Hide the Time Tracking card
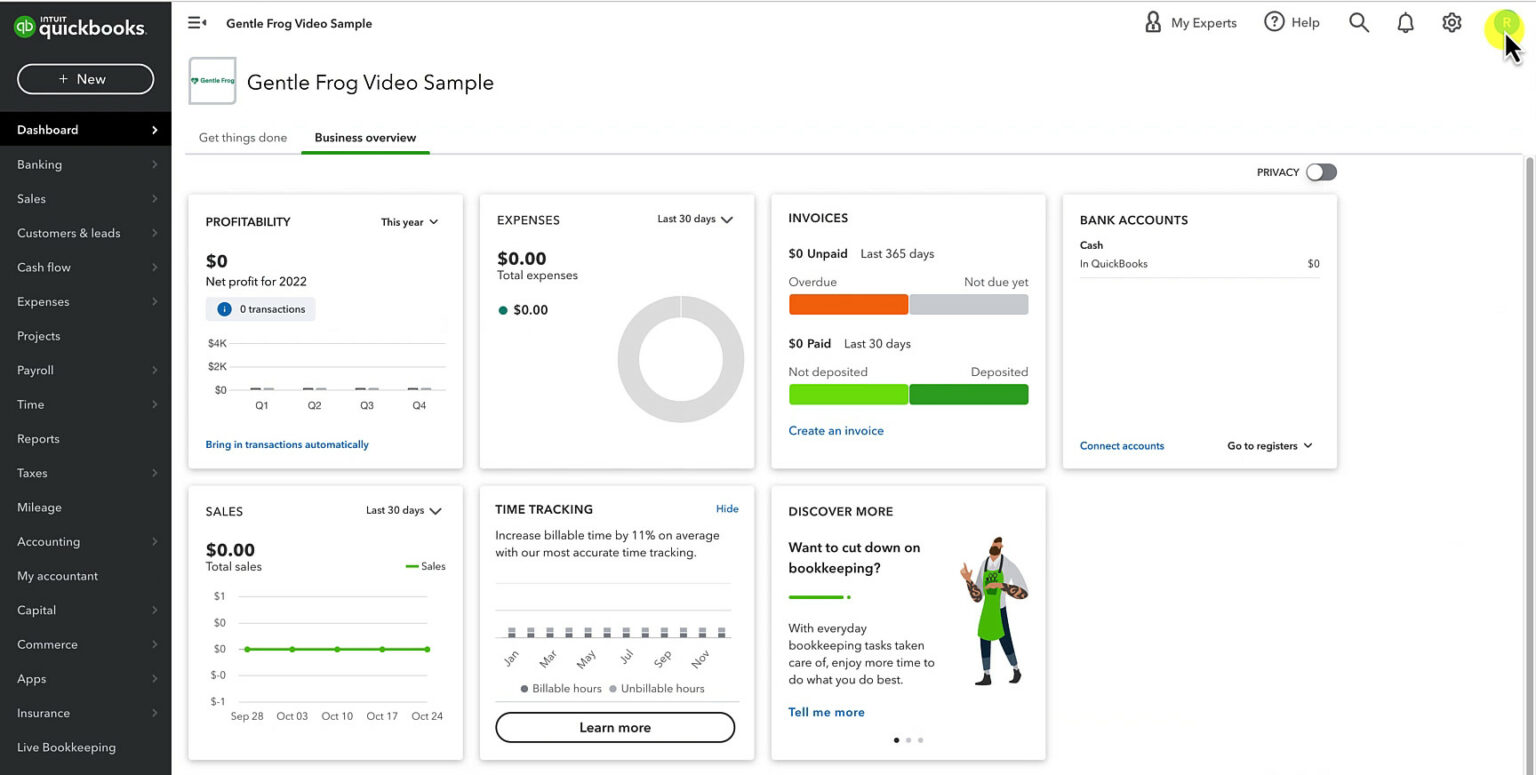This screenshot has height=775, width=1536. click(727, 509)
